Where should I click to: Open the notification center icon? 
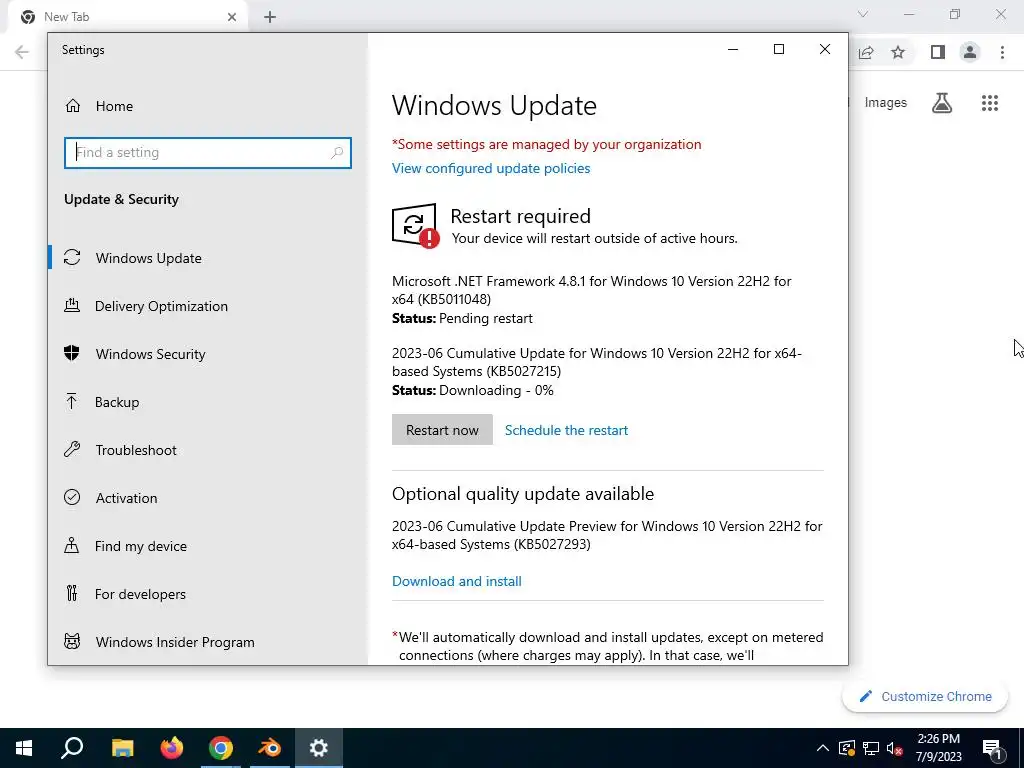[x=993, y=748]
